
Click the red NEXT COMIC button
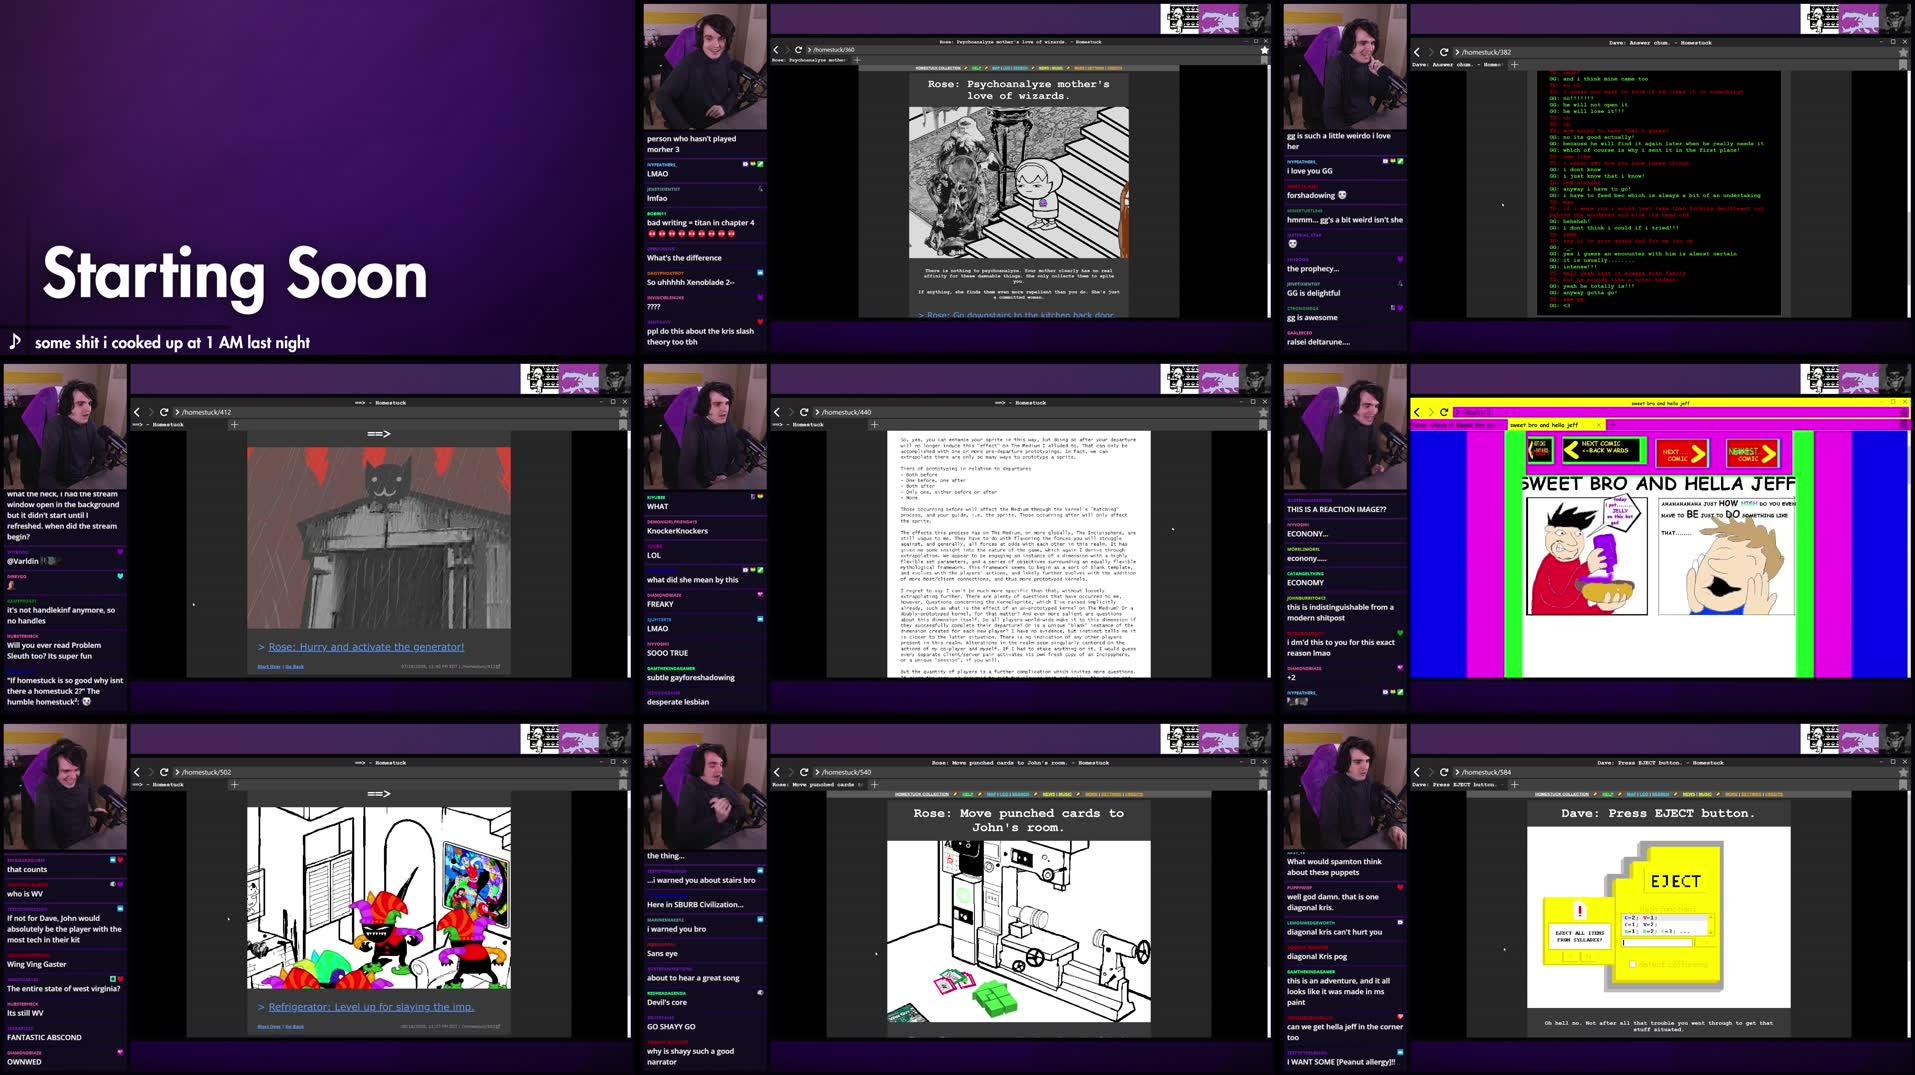(1681, 453)
